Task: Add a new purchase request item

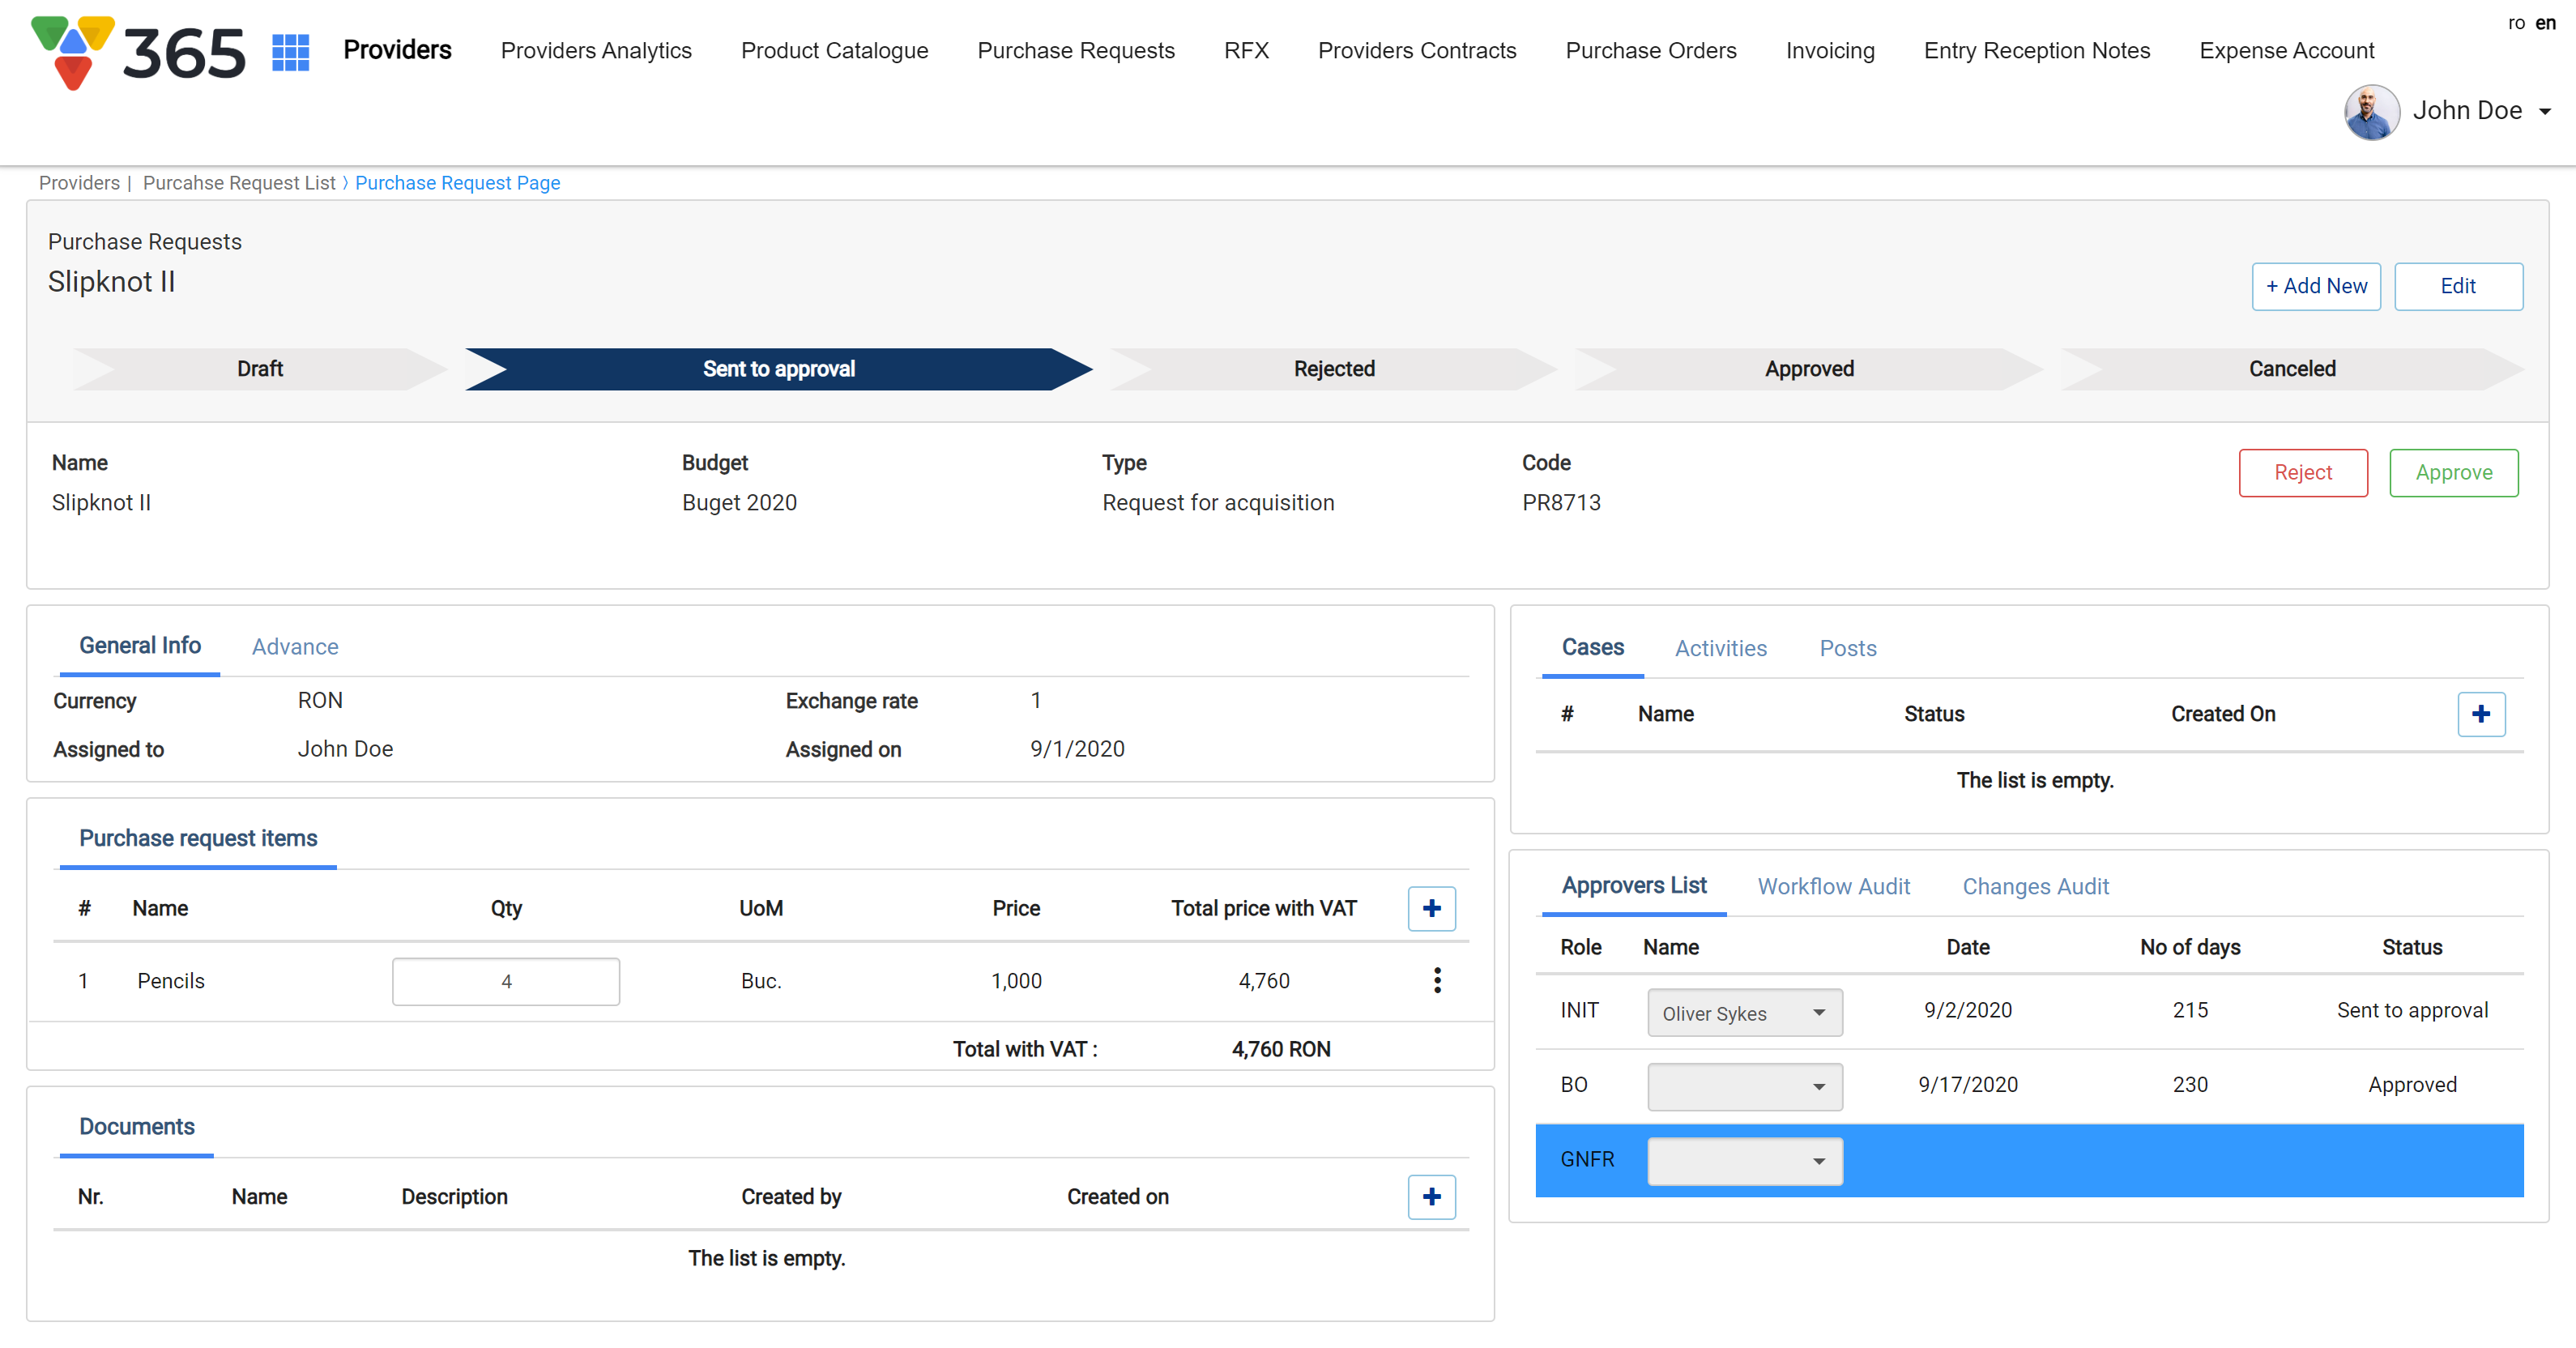Action: click(1431, 908)
